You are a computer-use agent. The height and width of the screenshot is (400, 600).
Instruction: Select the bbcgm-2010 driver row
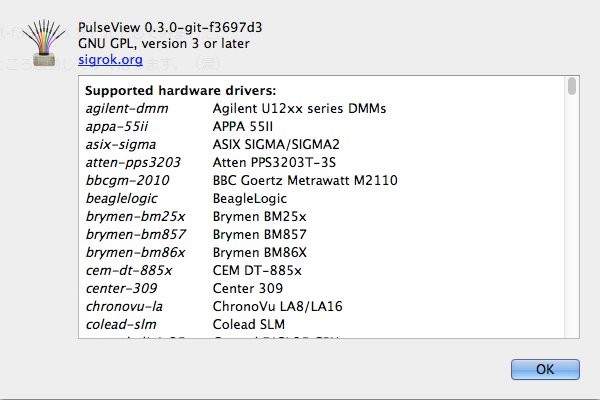[x=127, y=180]
